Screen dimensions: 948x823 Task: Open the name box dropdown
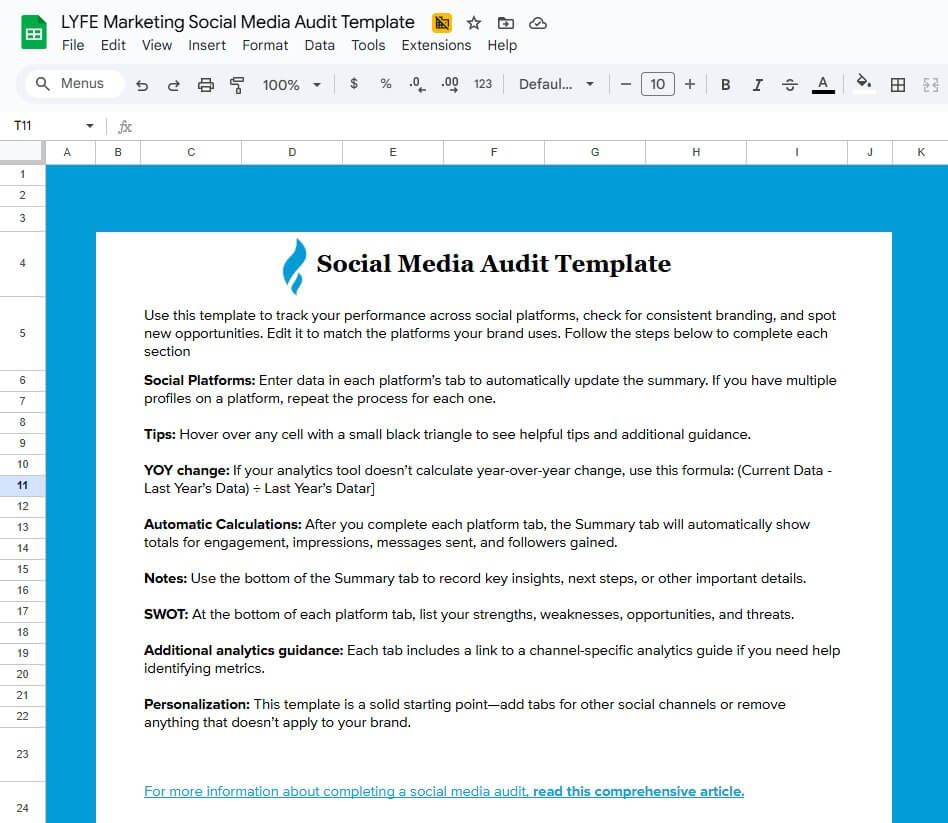[x=89, y=126]
